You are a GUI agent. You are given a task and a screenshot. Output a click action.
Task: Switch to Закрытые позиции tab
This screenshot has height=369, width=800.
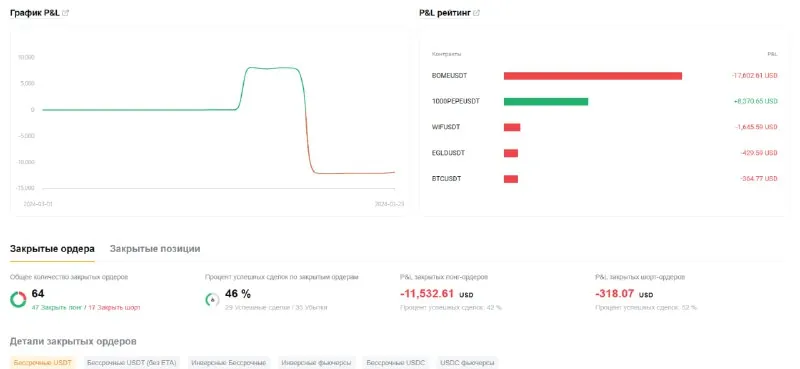[155, 249]
